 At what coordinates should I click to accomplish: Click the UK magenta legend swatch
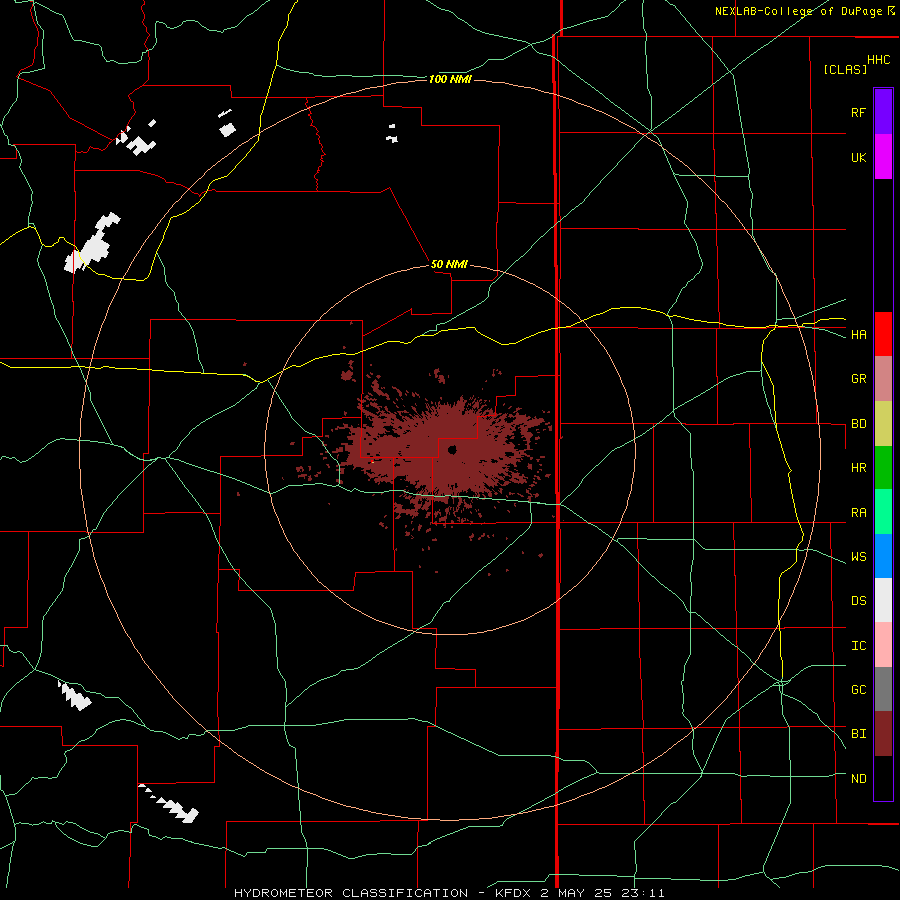click(x=883, y=157)
